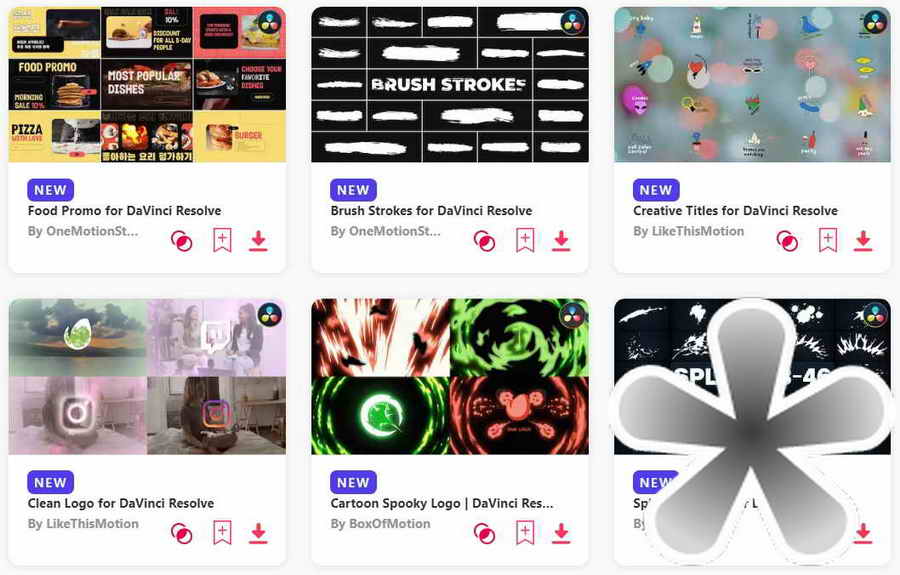Find similar items to Creative Titles
The height and width of the screenshot is (575, 900).
tap(787, 241)
